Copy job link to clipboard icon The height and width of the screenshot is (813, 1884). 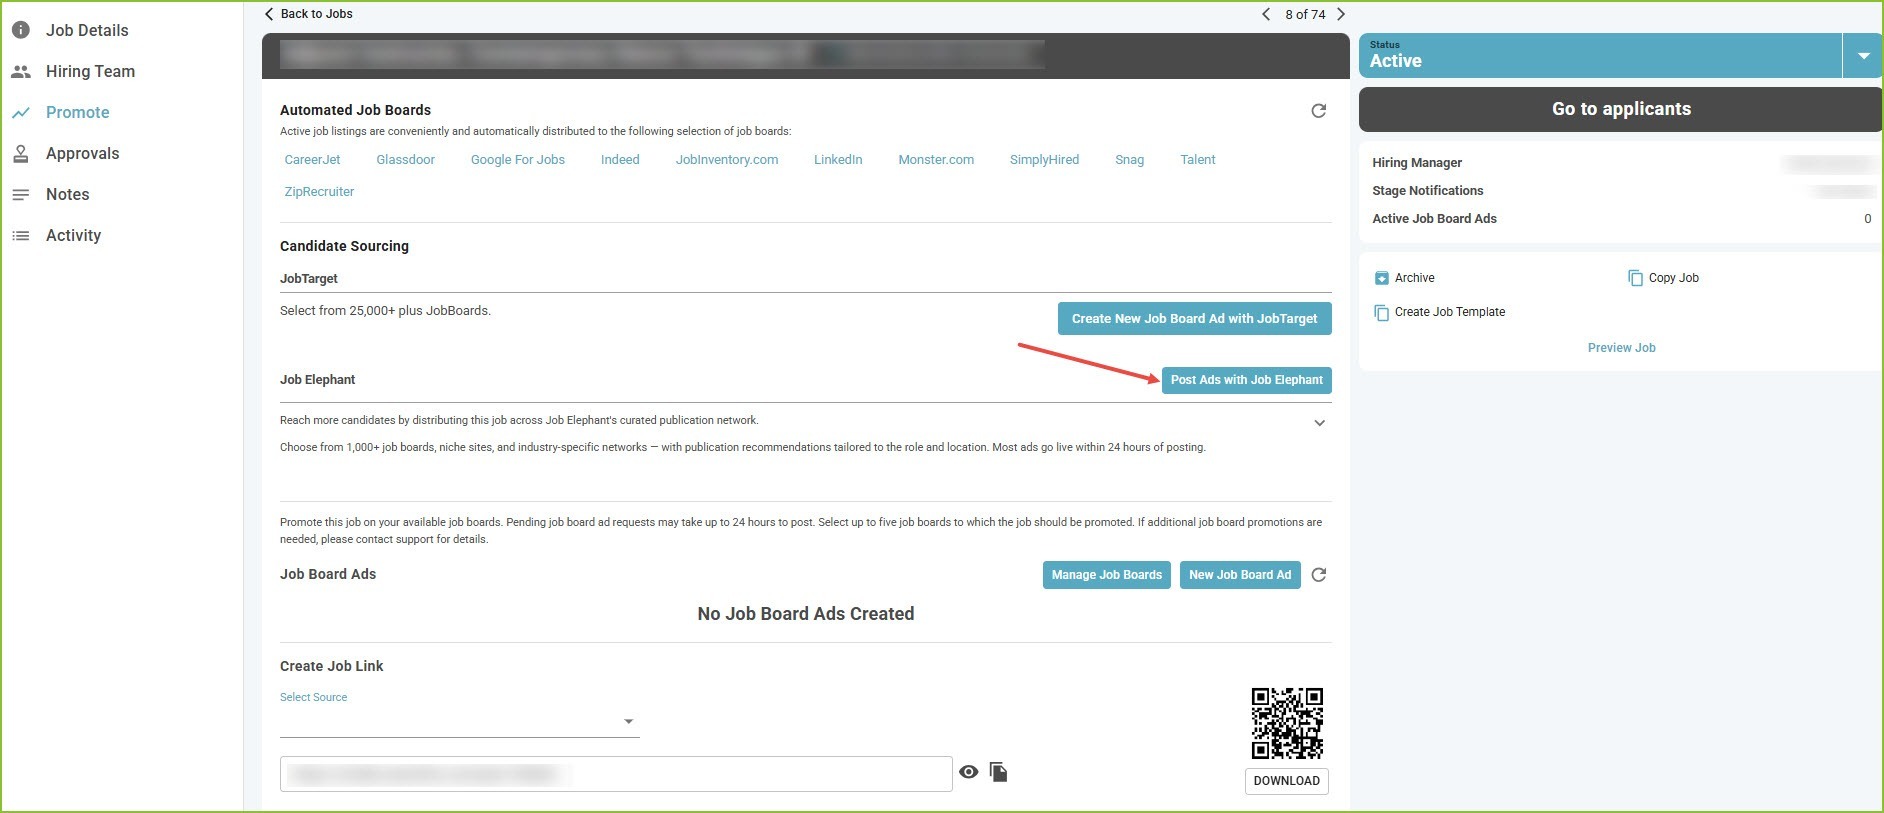click(998, 772)
